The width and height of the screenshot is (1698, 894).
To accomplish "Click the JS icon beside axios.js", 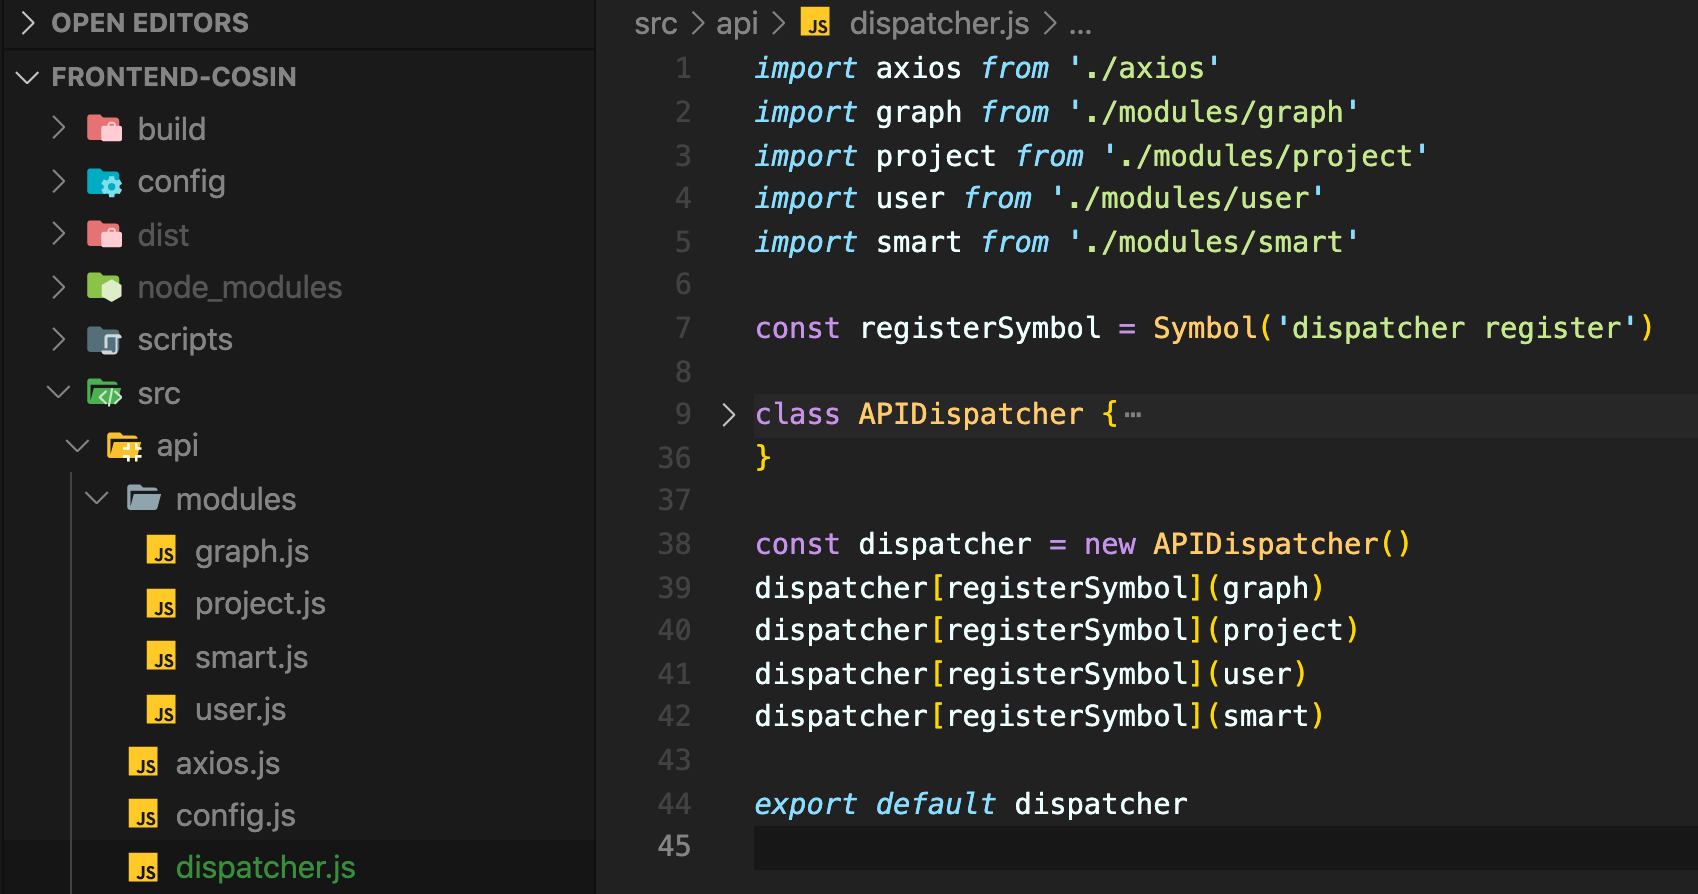I will click(x=144, y=762).
